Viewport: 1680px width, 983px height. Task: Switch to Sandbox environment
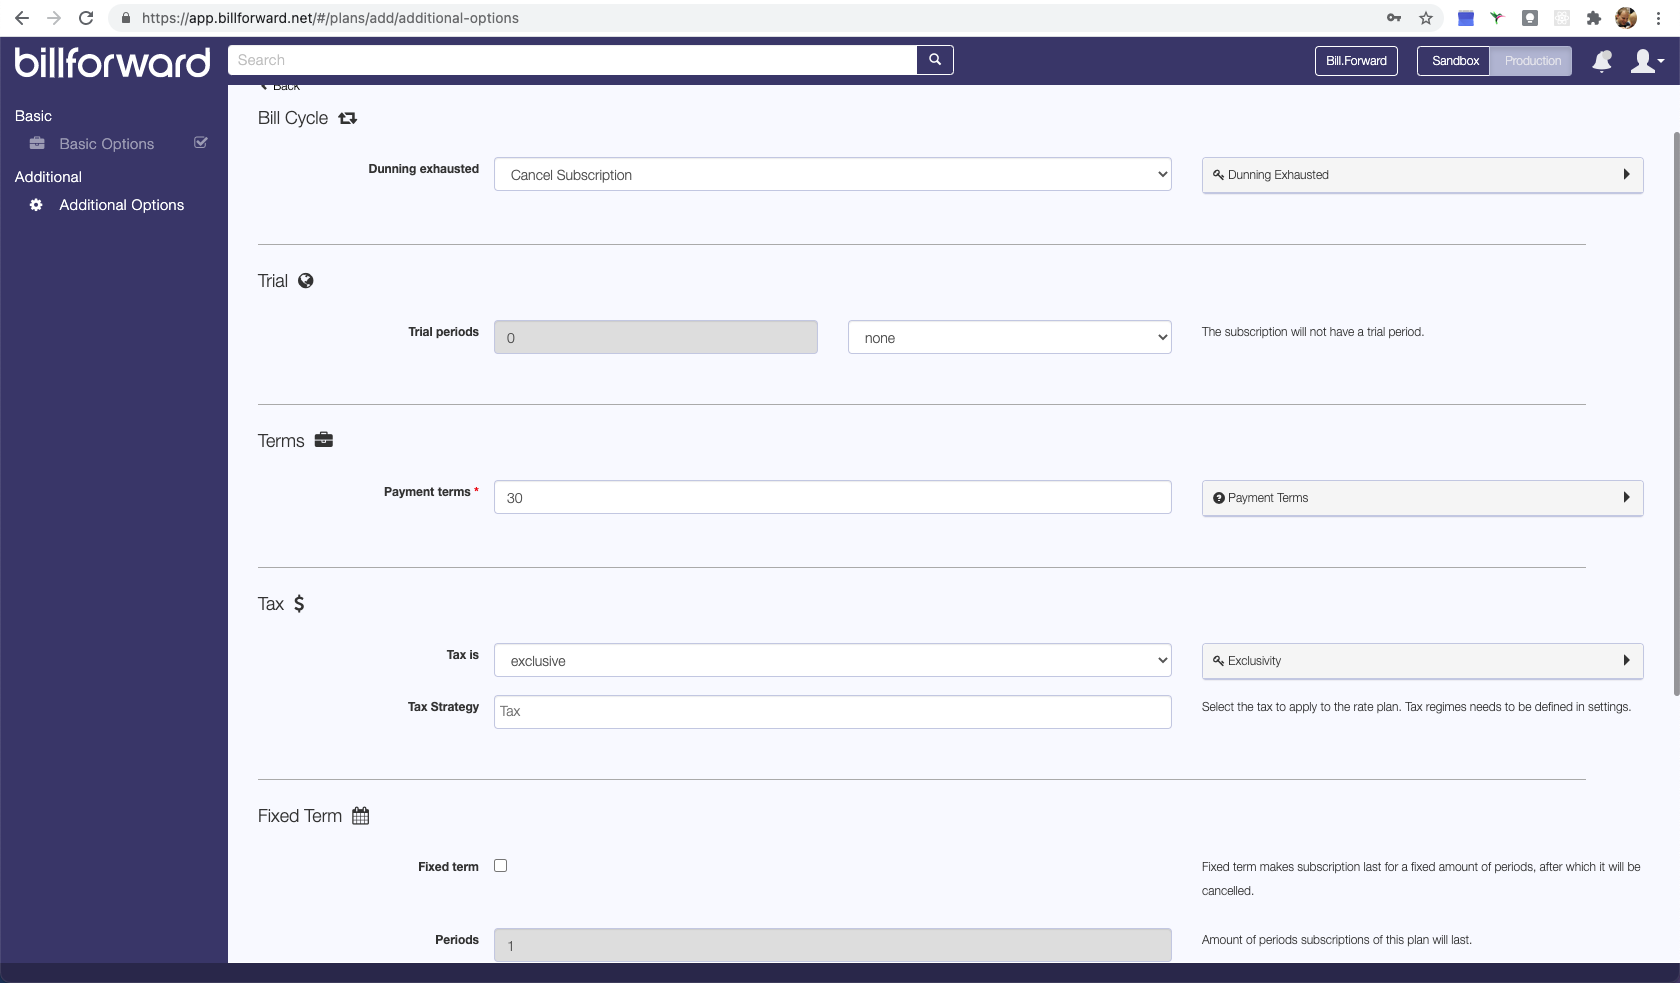coord(1455,61)
